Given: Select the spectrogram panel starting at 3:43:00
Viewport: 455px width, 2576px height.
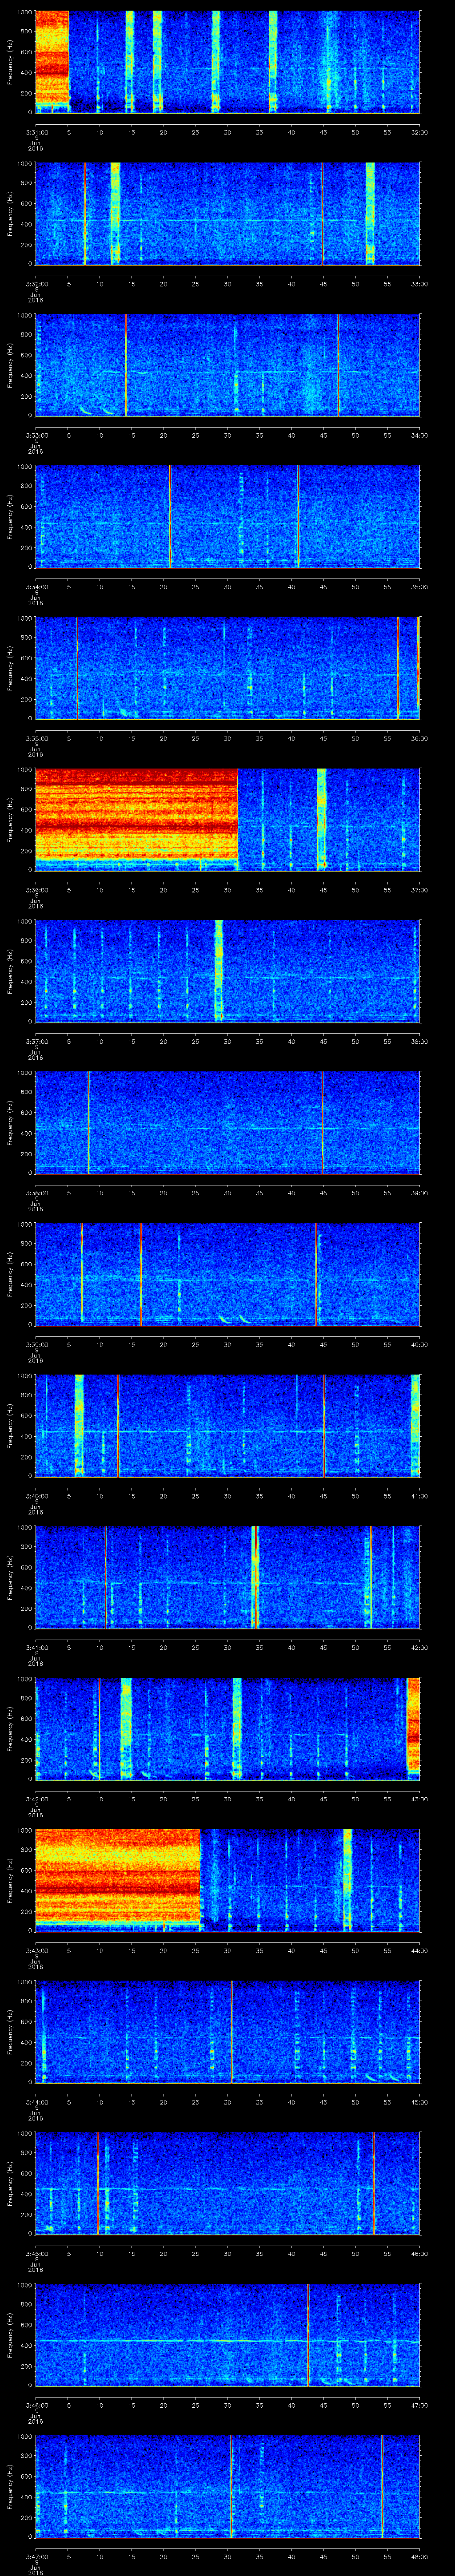Looking at the screenshot, I should [x=227, y=1880].
